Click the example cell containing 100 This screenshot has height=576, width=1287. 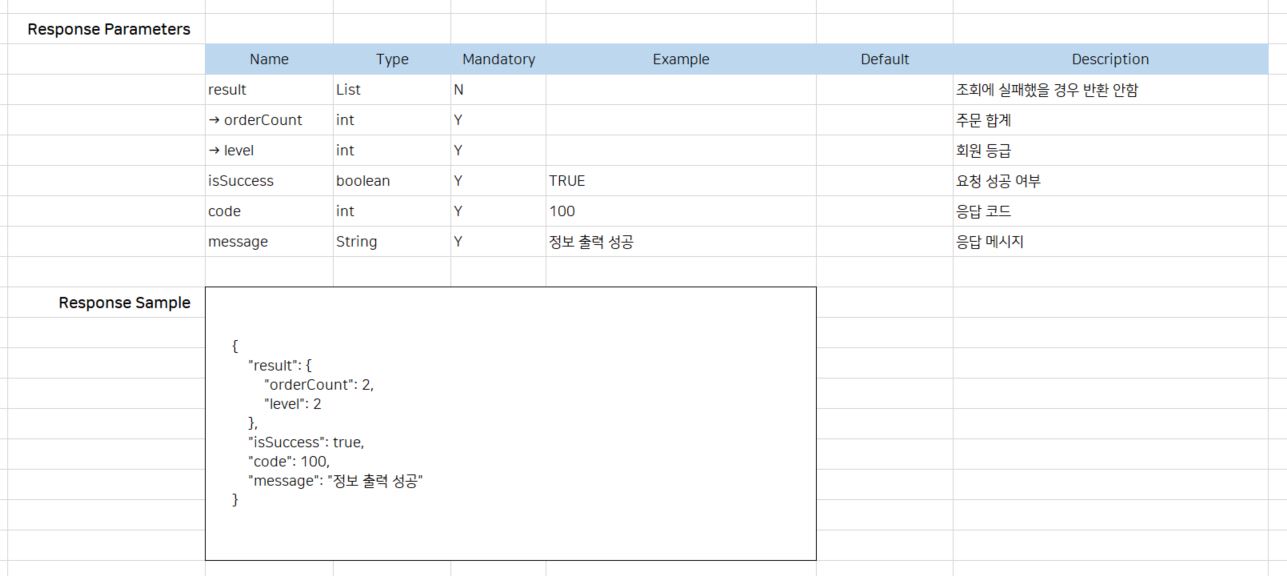680,211
